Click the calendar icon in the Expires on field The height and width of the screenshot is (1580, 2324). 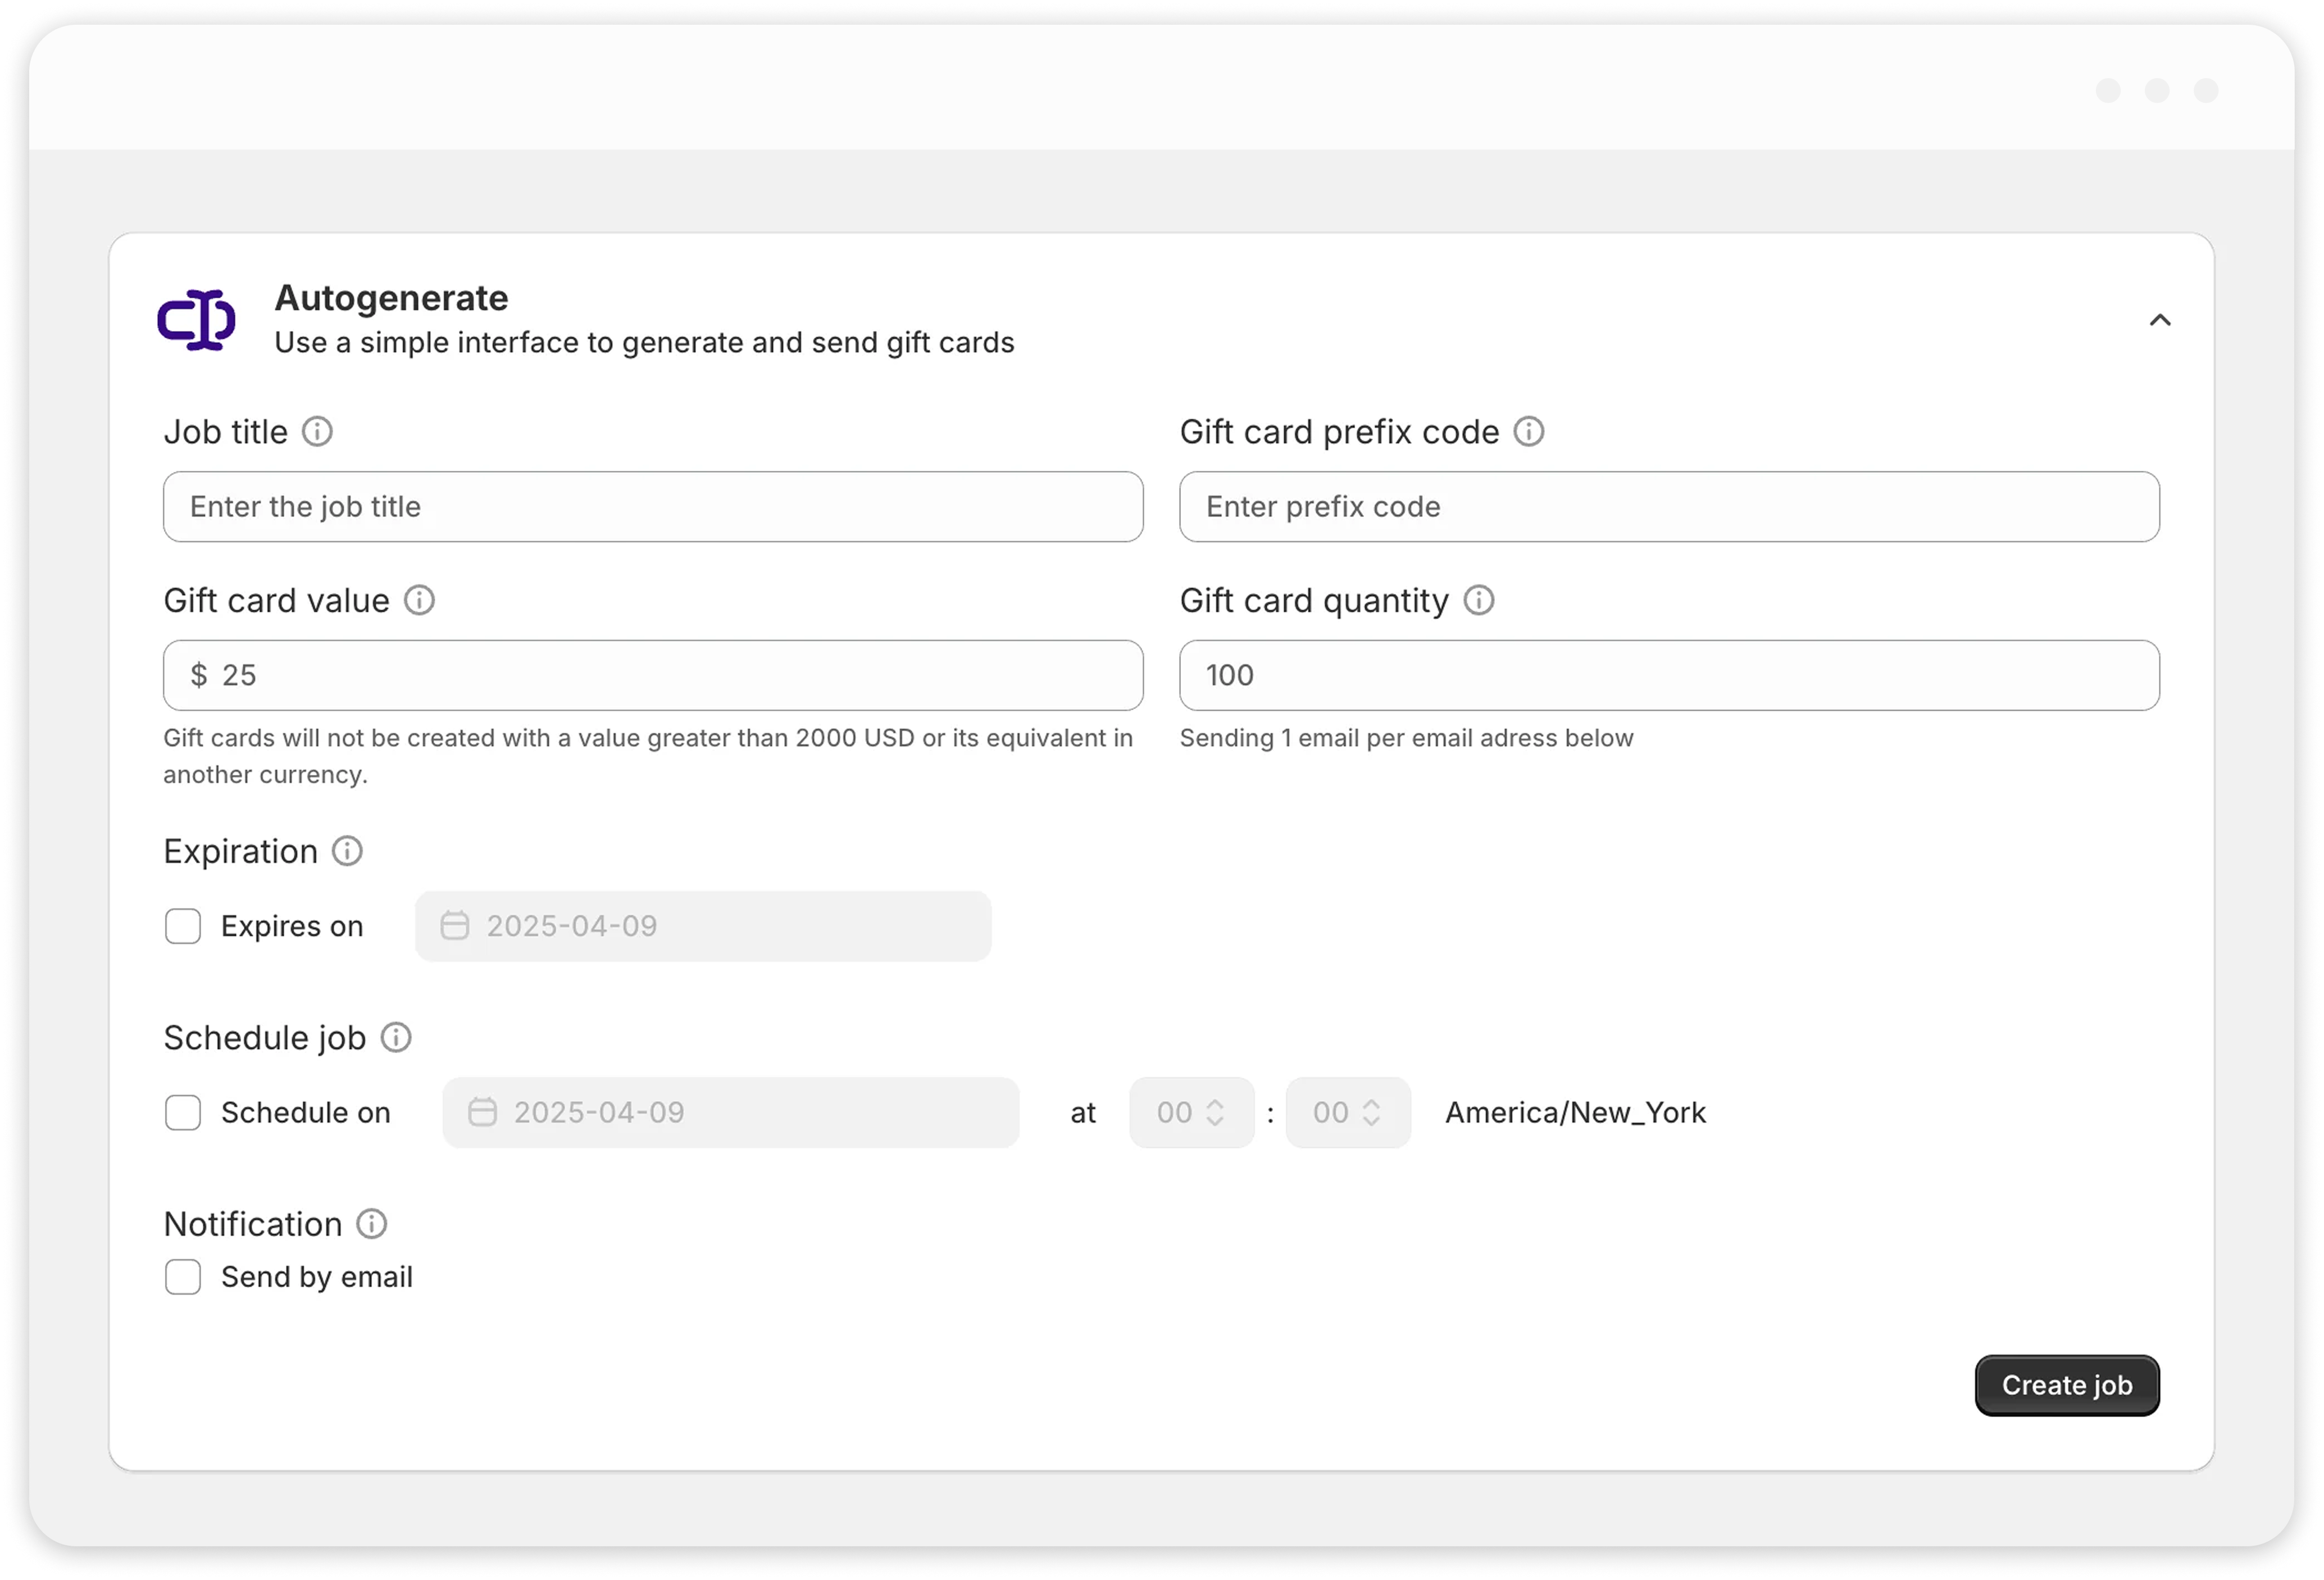[x=455, y=925]
